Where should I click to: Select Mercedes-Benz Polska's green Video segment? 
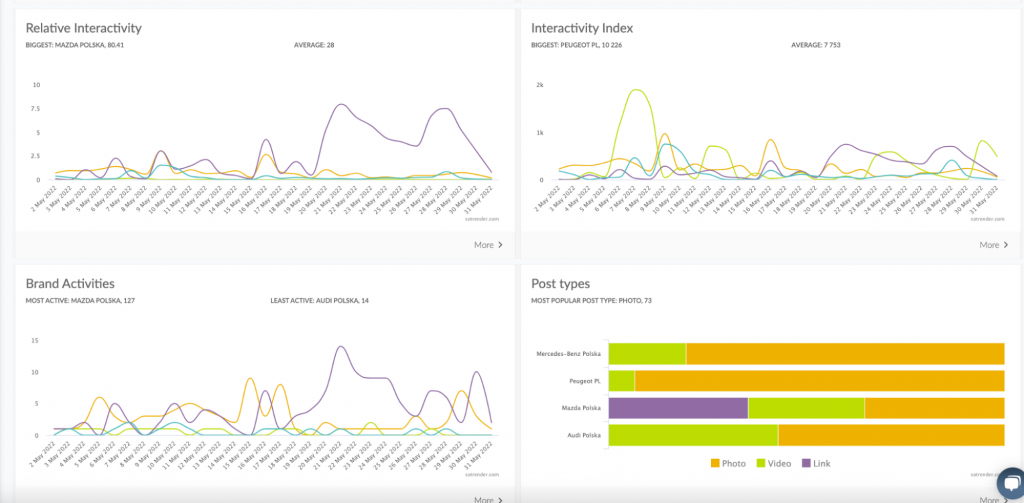(647, 353)
